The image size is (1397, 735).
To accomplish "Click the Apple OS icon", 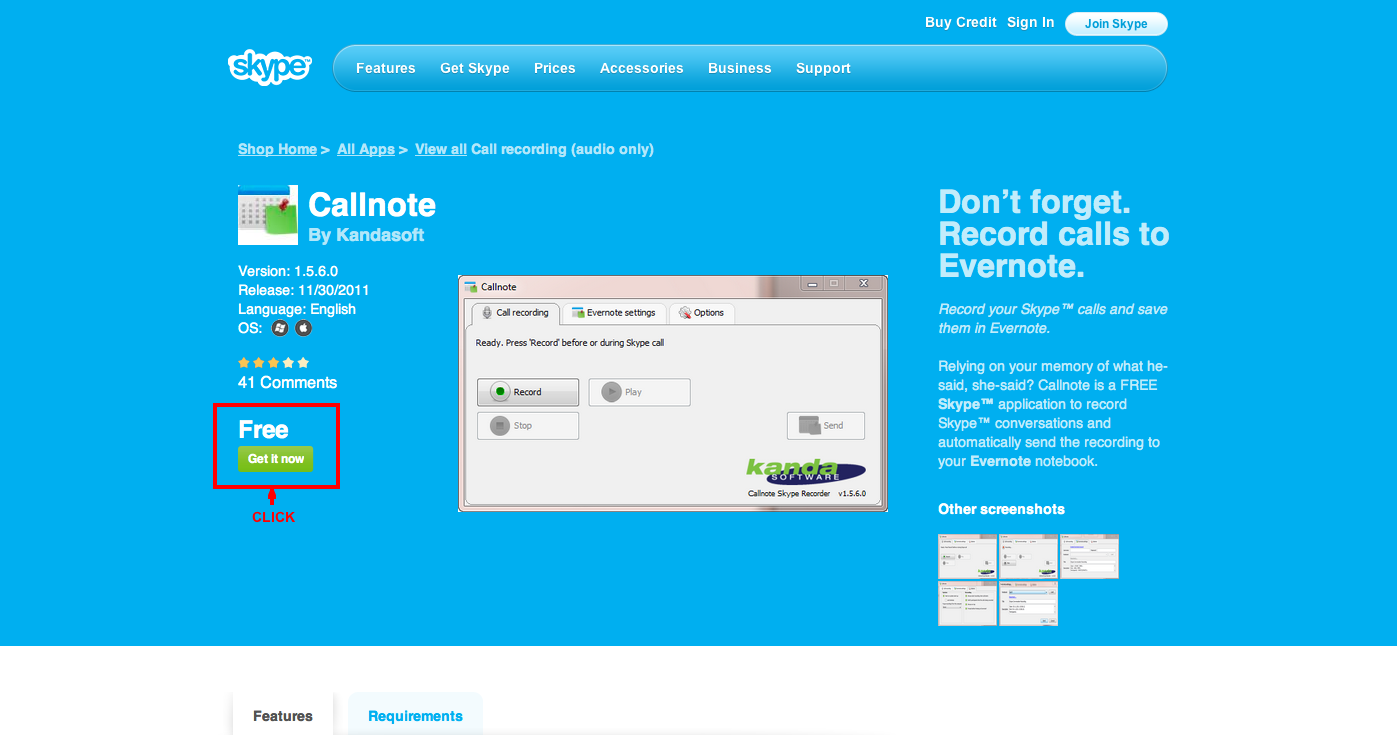I will (303, 328).
